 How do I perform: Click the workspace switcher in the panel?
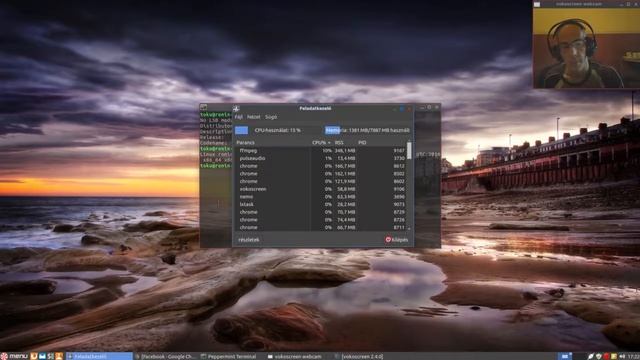565,356
